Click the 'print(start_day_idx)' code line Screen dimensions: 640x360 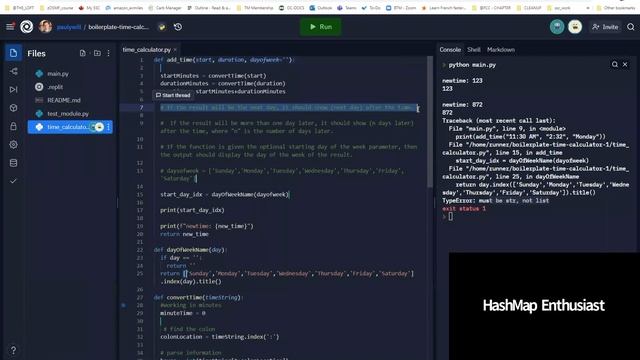coord(192,210)
